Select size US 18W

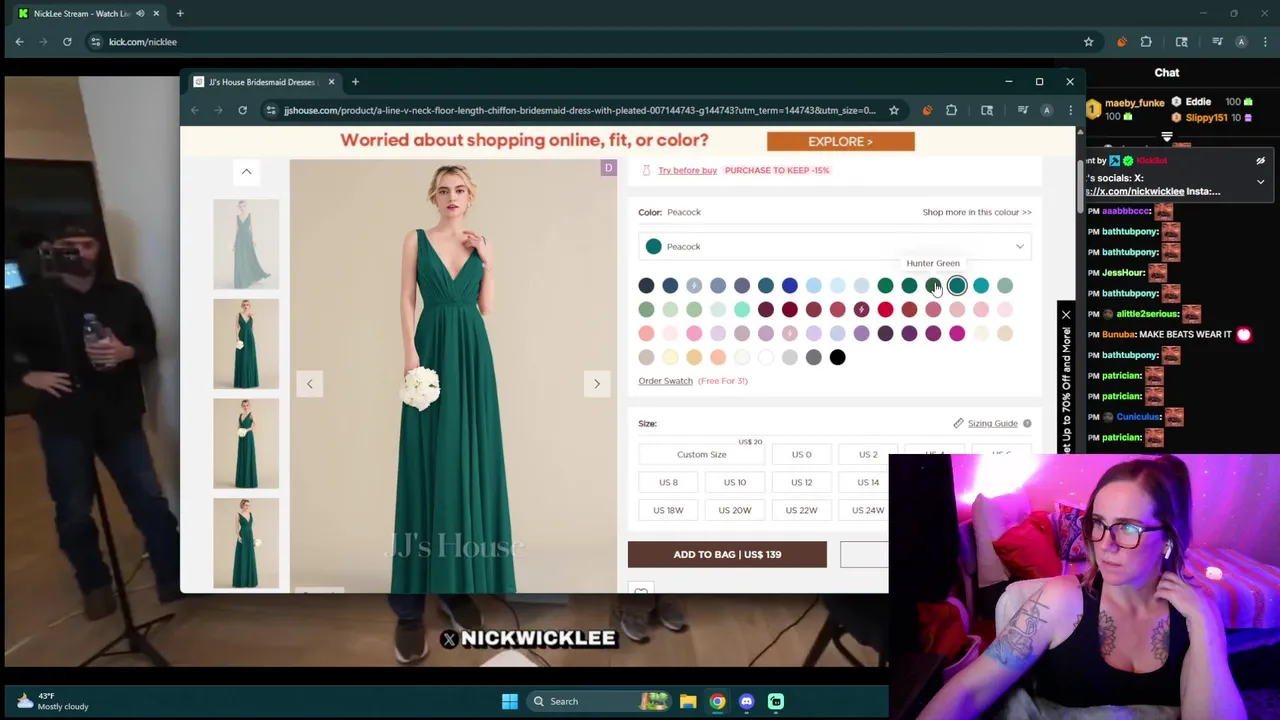(x=668, y=510)
